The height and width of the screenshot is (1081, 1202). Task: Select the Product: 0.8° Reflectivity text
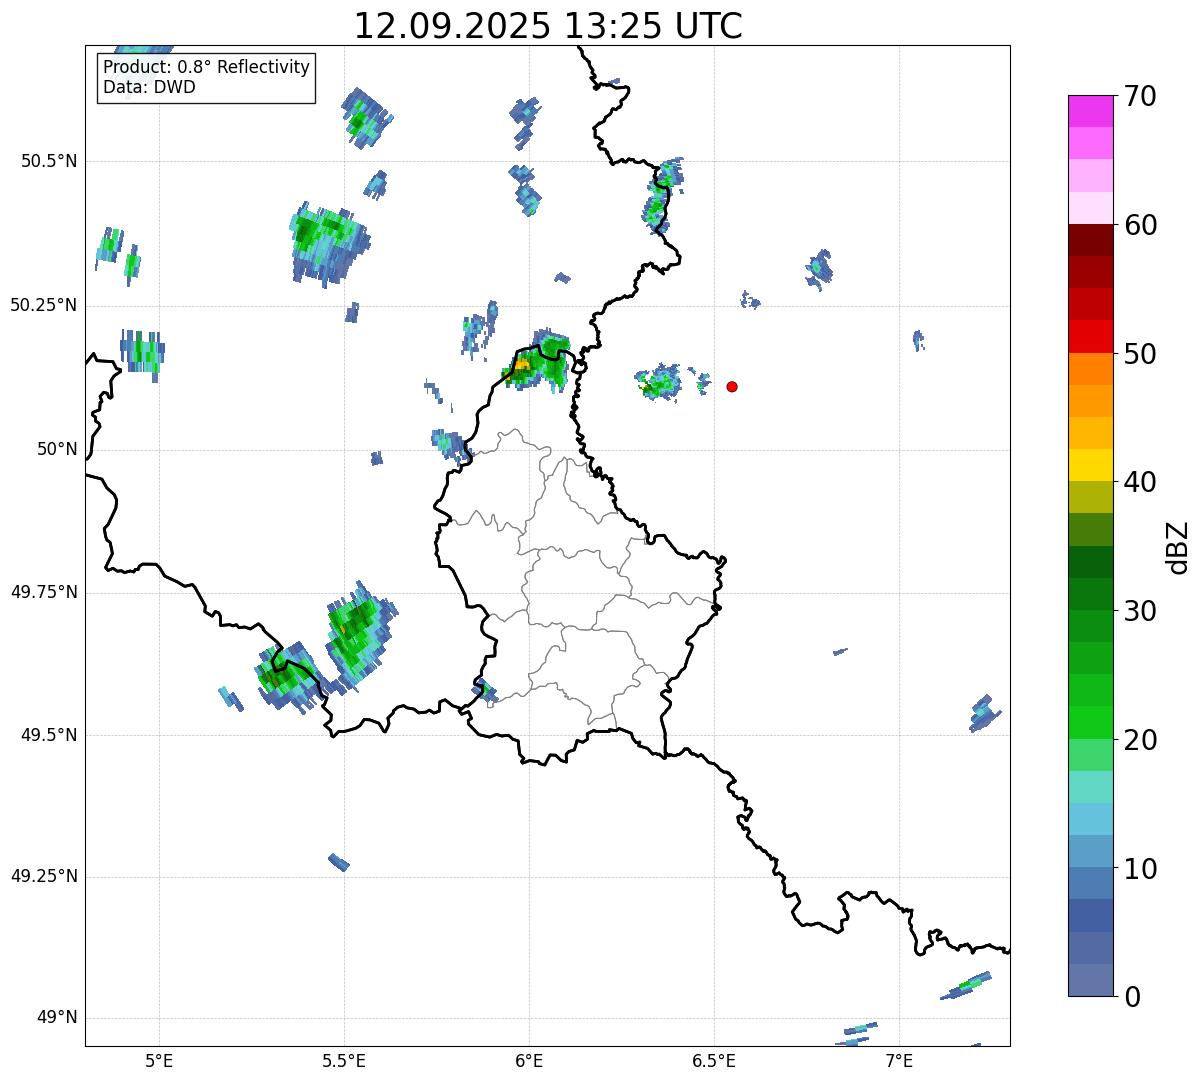pos(206,67)
